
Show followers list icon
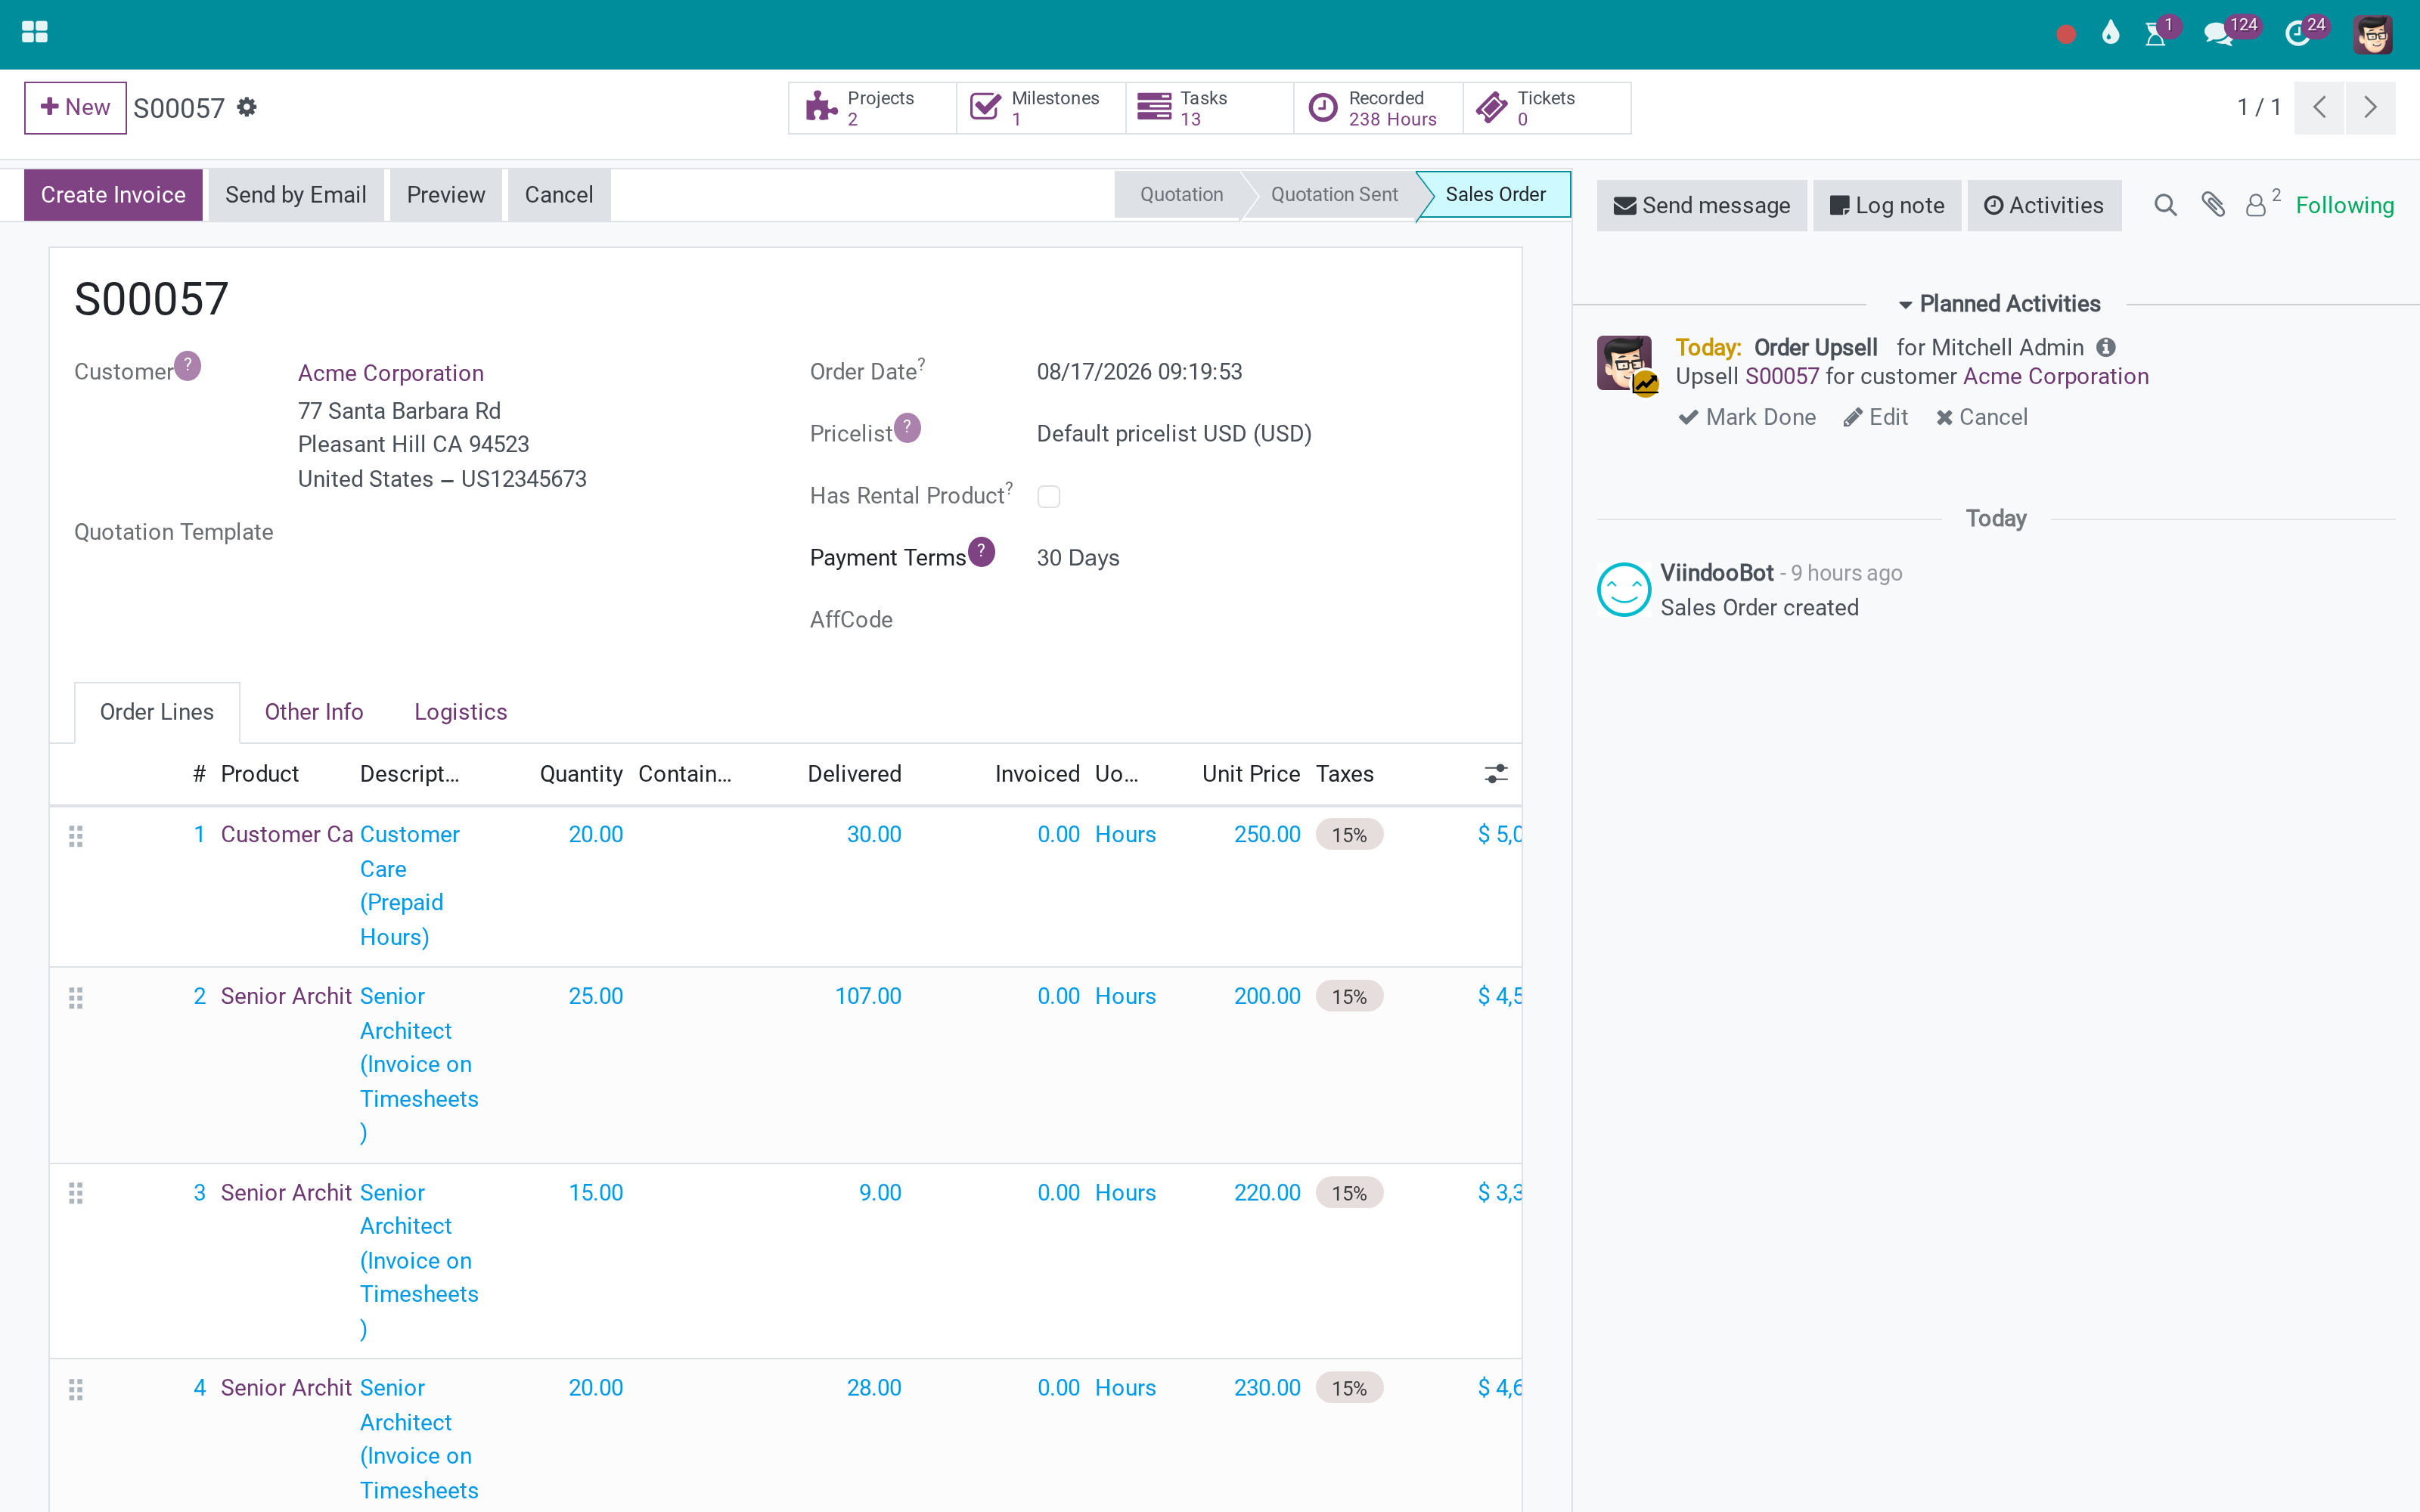(2261, 203)
